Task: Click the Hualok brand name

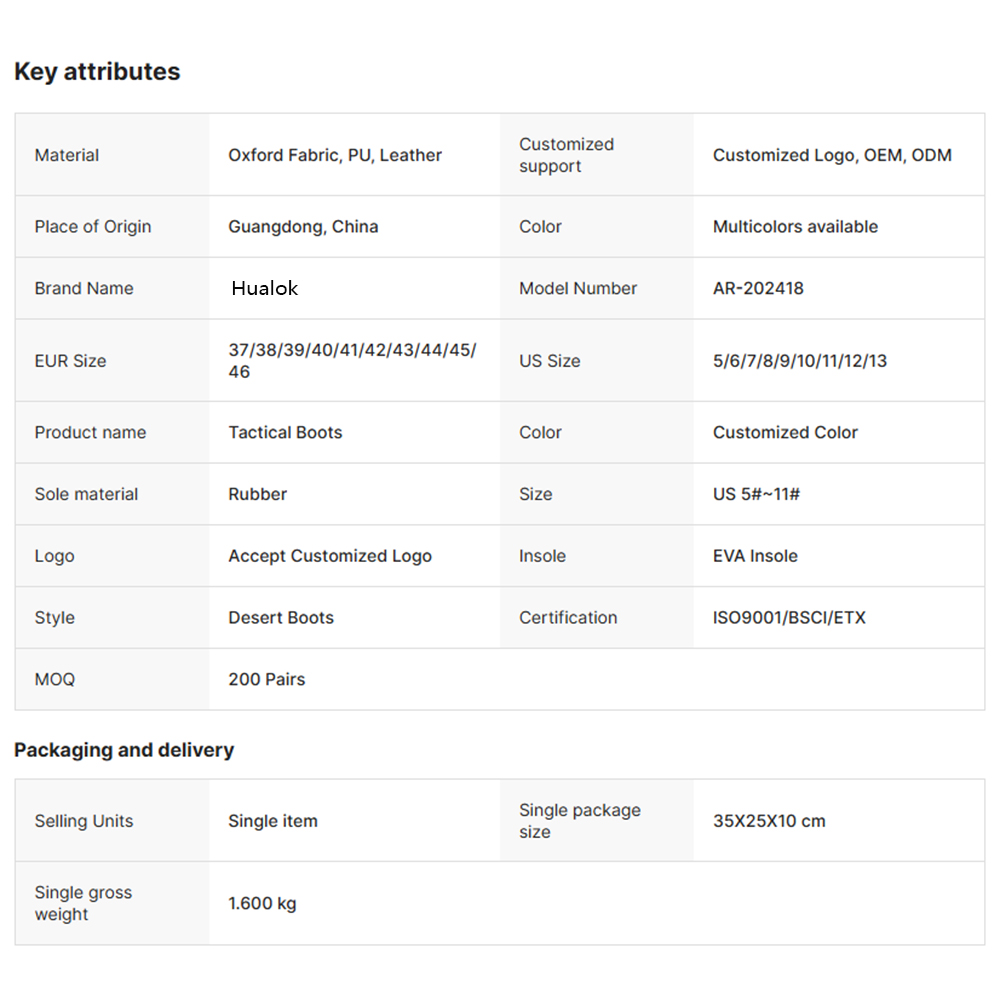Action: point(265,289)
